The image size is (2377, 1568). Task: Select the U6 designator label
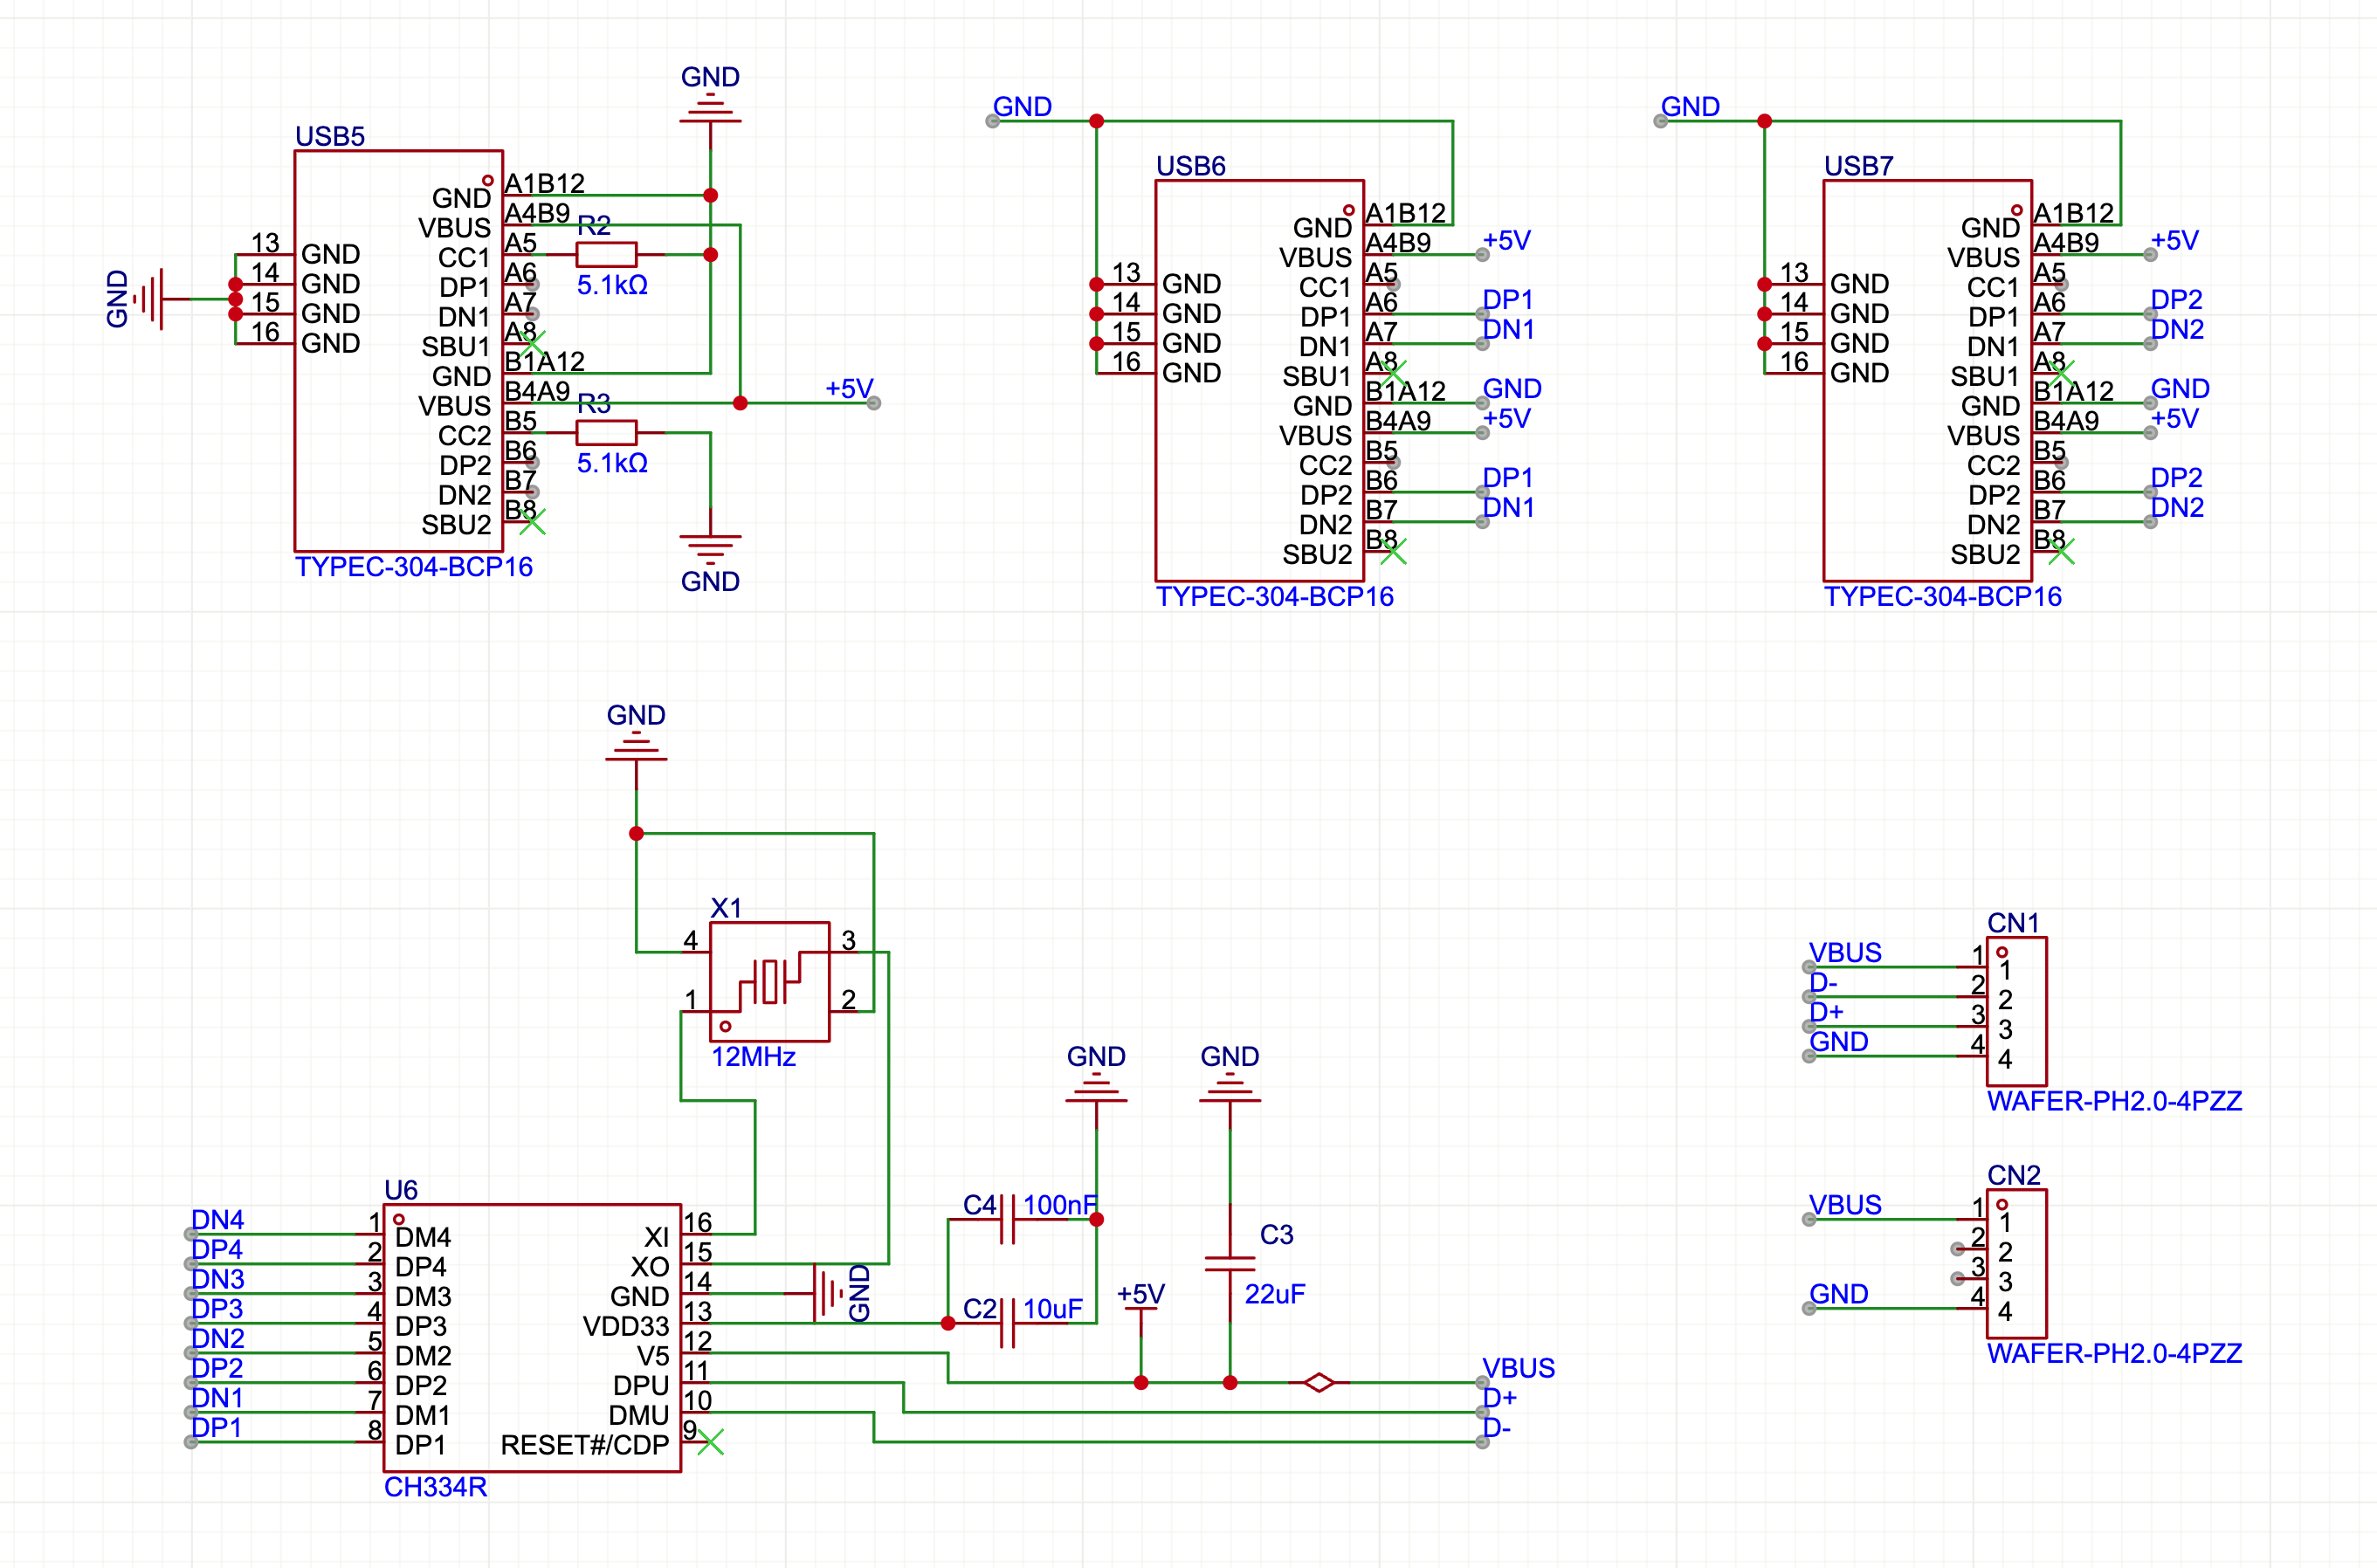(x=401, y=1190)
